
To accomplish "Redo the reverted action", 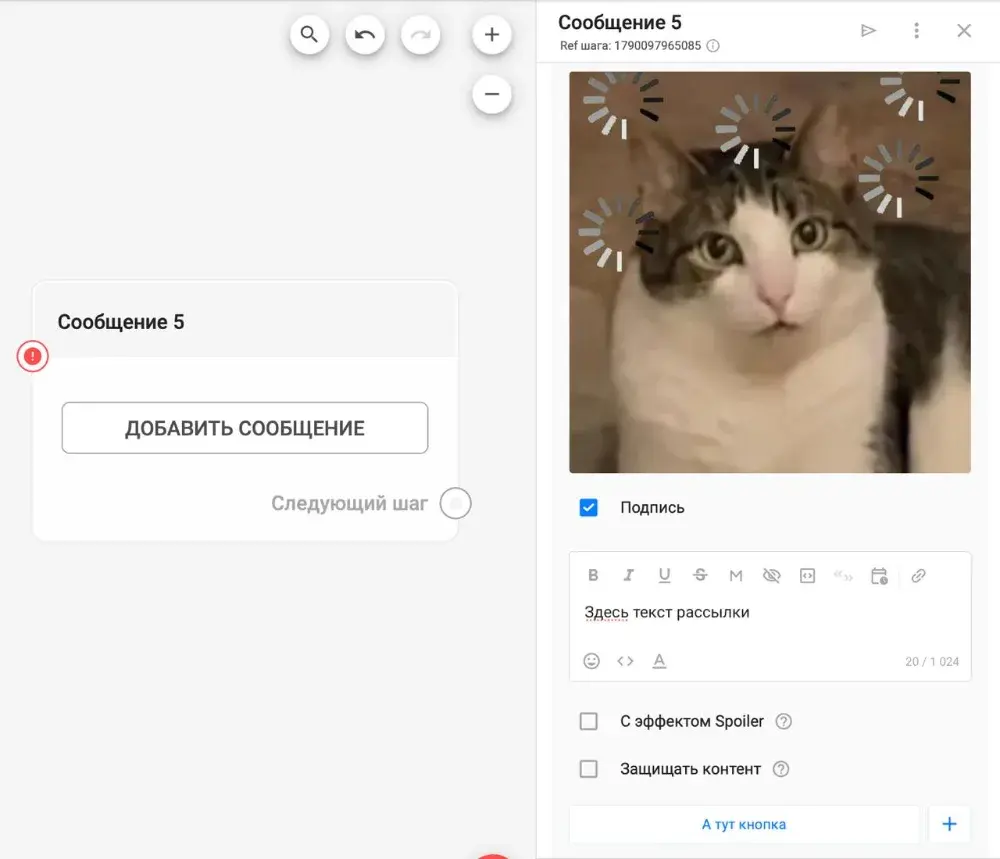I will pyautogui.click(x=420, y=34).
